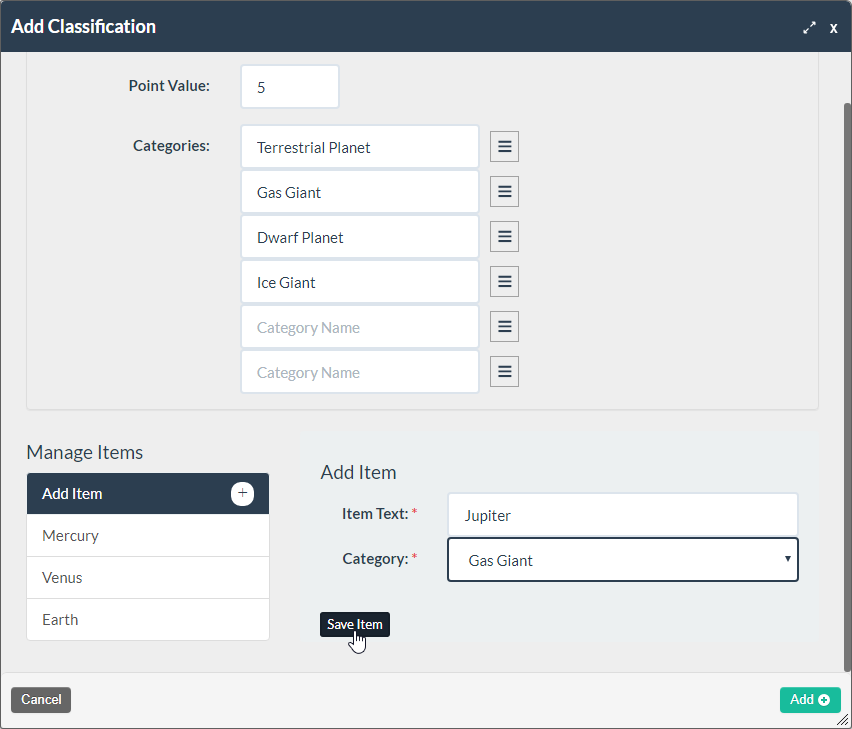Click the Item Text field containing Jupiter

click(623, 514)
